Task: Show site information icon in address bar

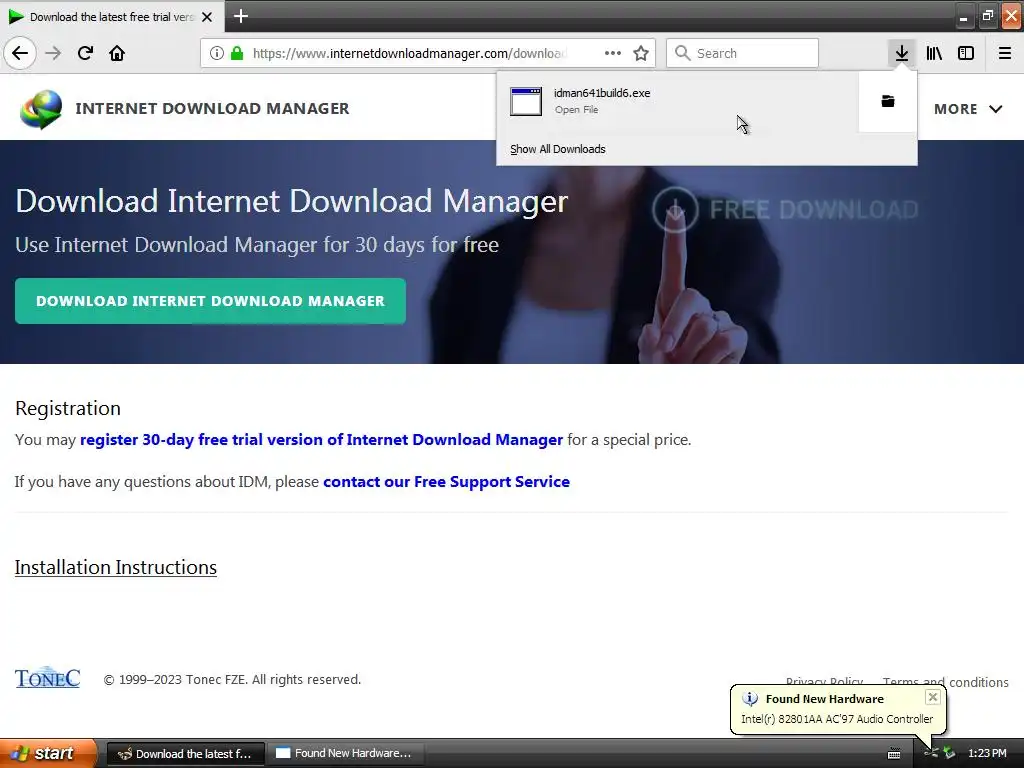Action: tap(217, 53)
